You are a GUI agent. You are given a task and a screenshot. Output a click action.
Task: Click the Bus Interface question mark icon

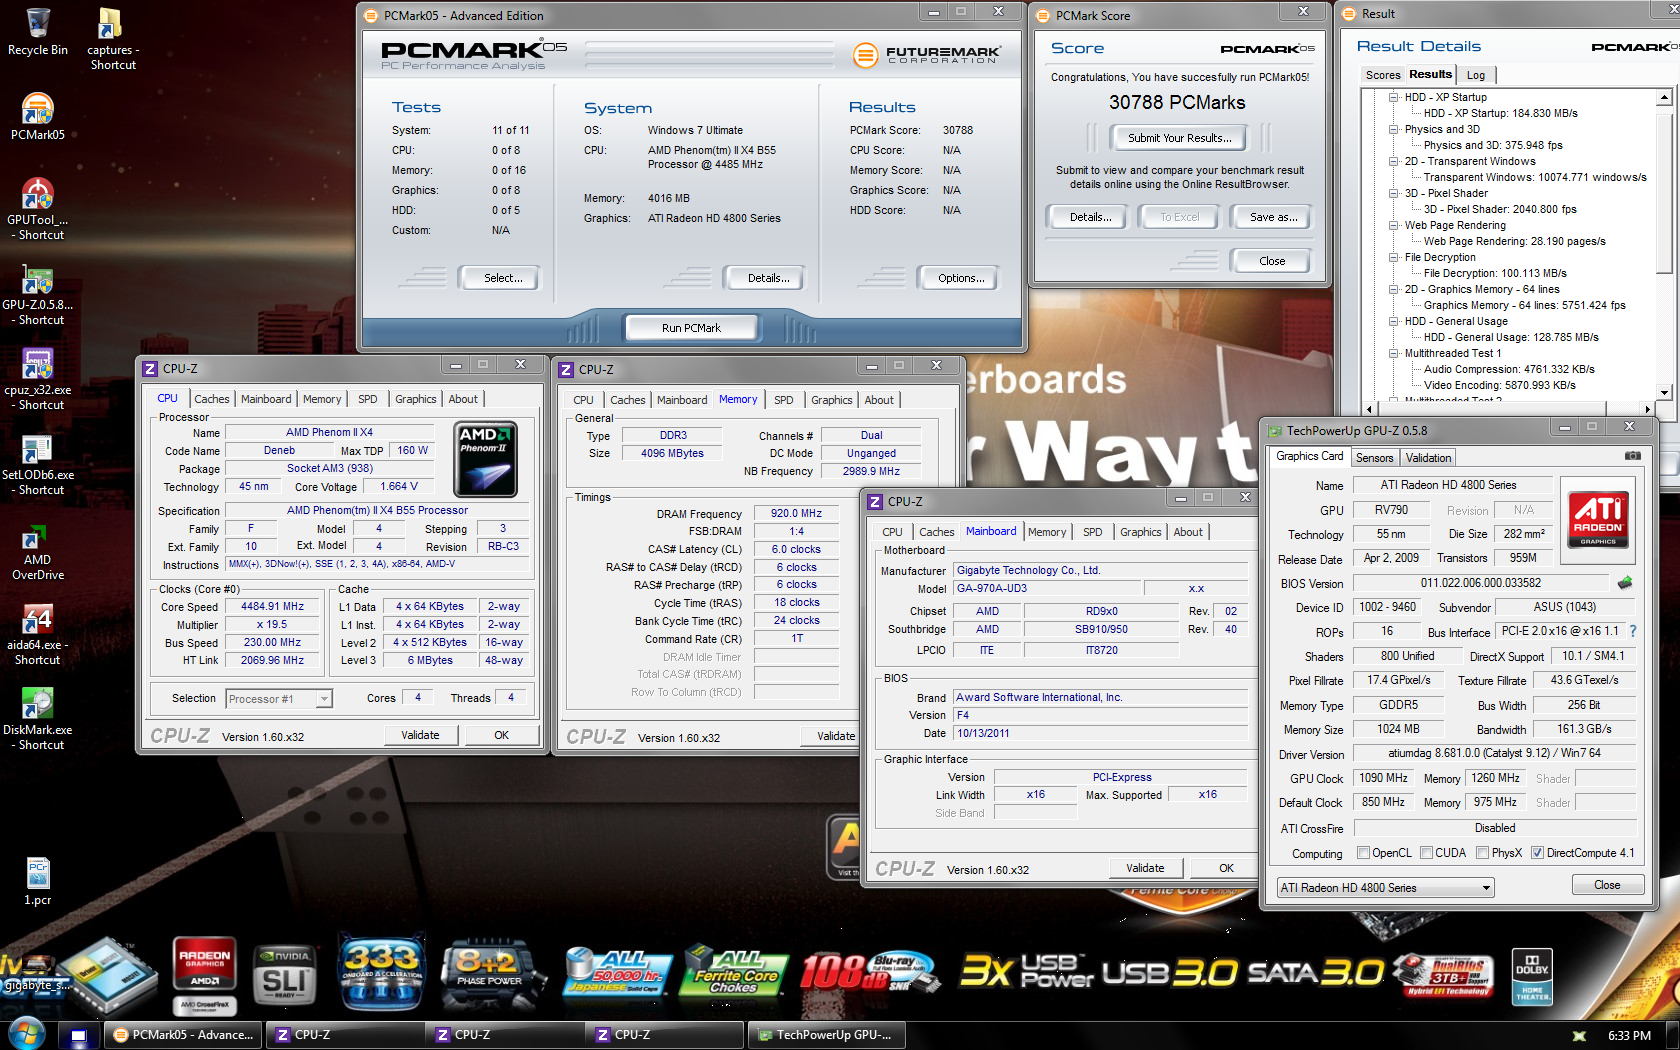[x=1633, y=631]
